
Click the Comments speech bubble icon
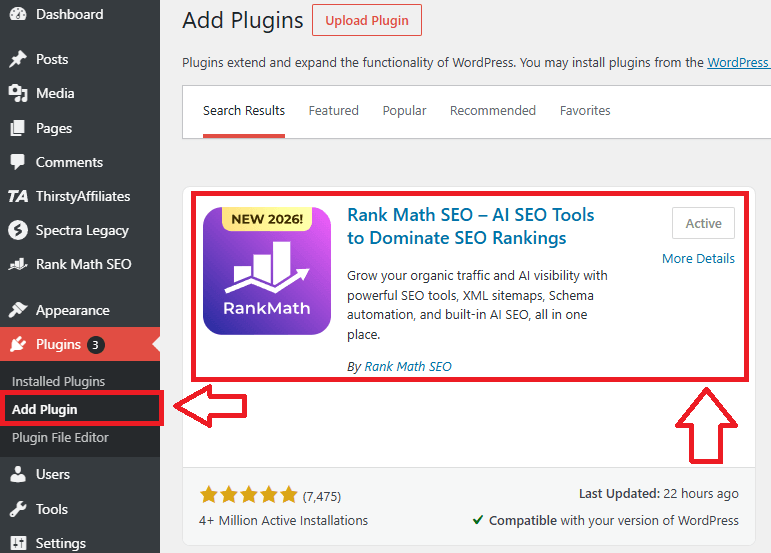(18, 162)
